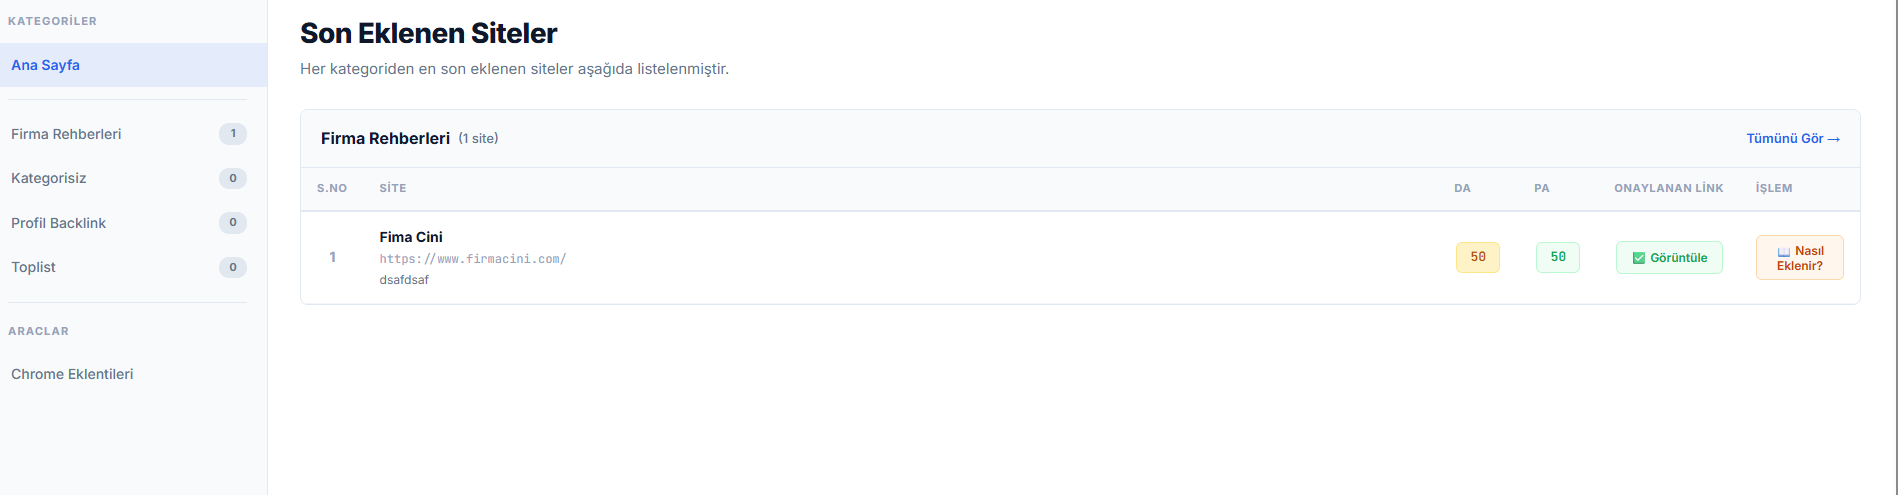
Task: Click the Toplist count badge
Action: pyautogui.click(x=233, y=267)
